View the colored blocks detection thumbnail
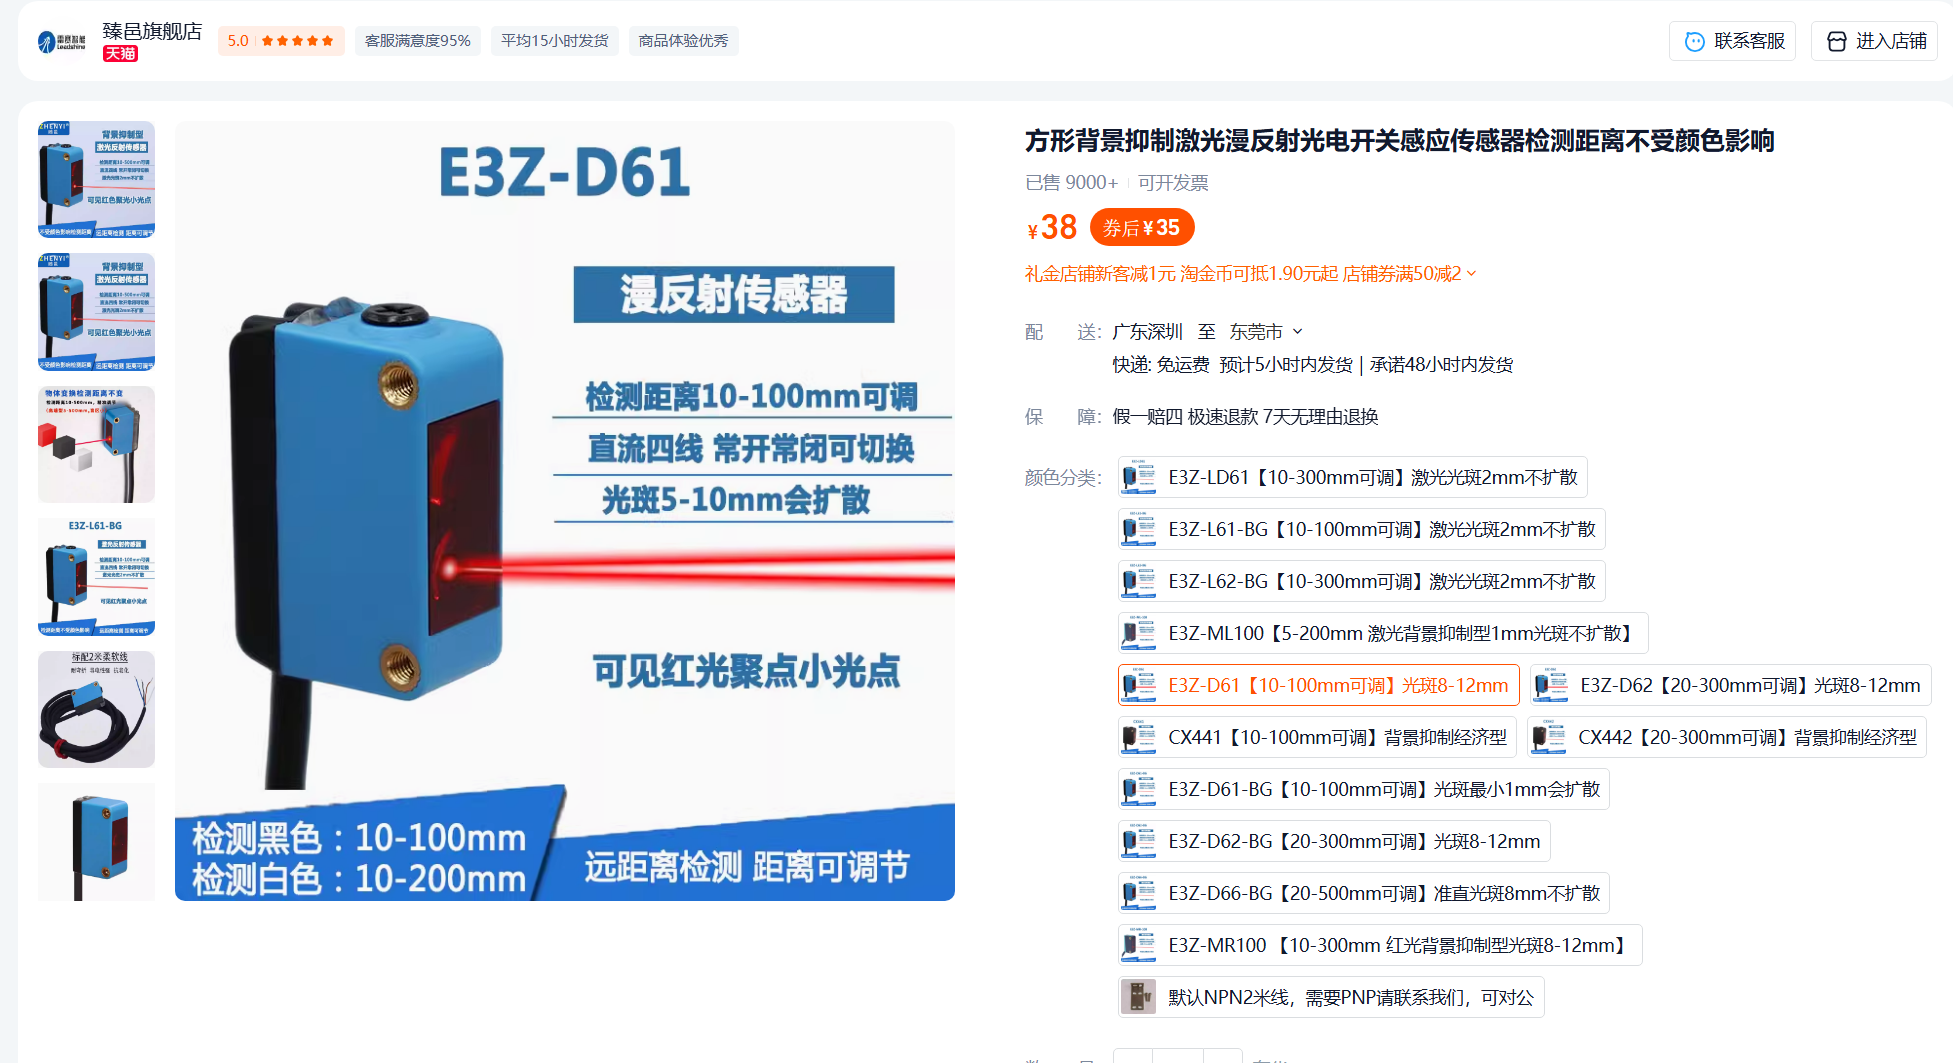 (96, 444)
